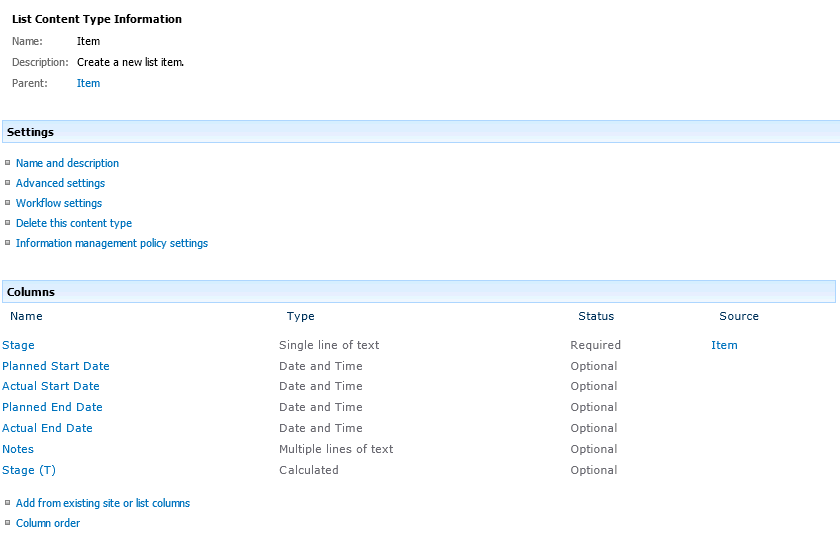
Task: Open the Actual Start Date column
Action: tap(51, 386)
